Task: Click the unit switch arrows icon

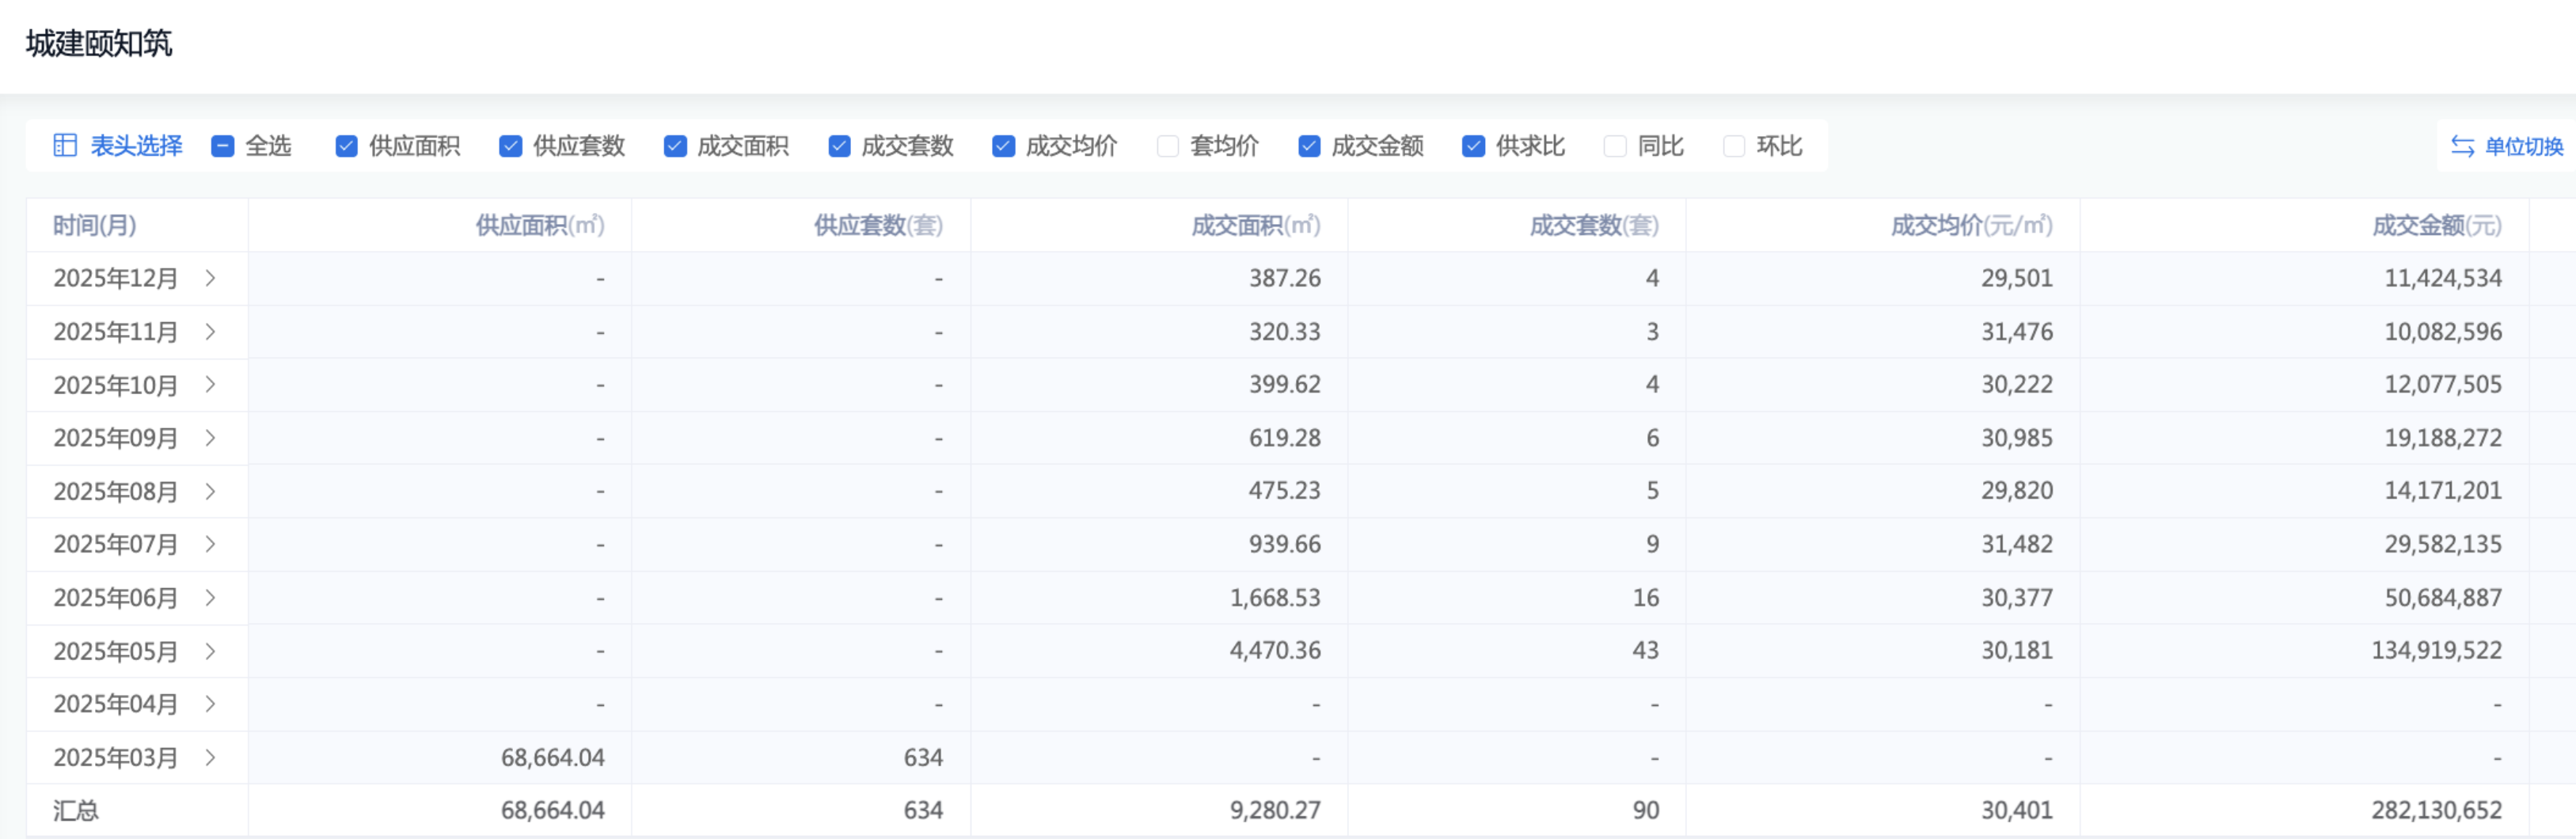Action: [x=2462, y=147]
